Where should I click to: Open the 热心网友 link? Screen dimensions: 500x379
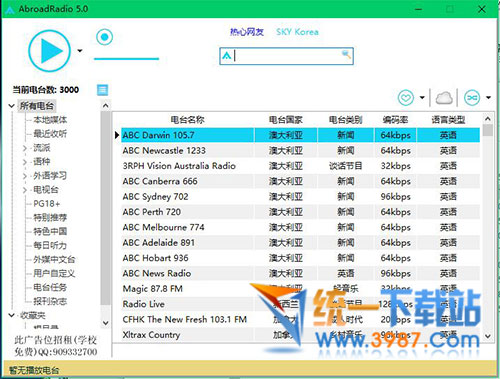tap(247, 32)
